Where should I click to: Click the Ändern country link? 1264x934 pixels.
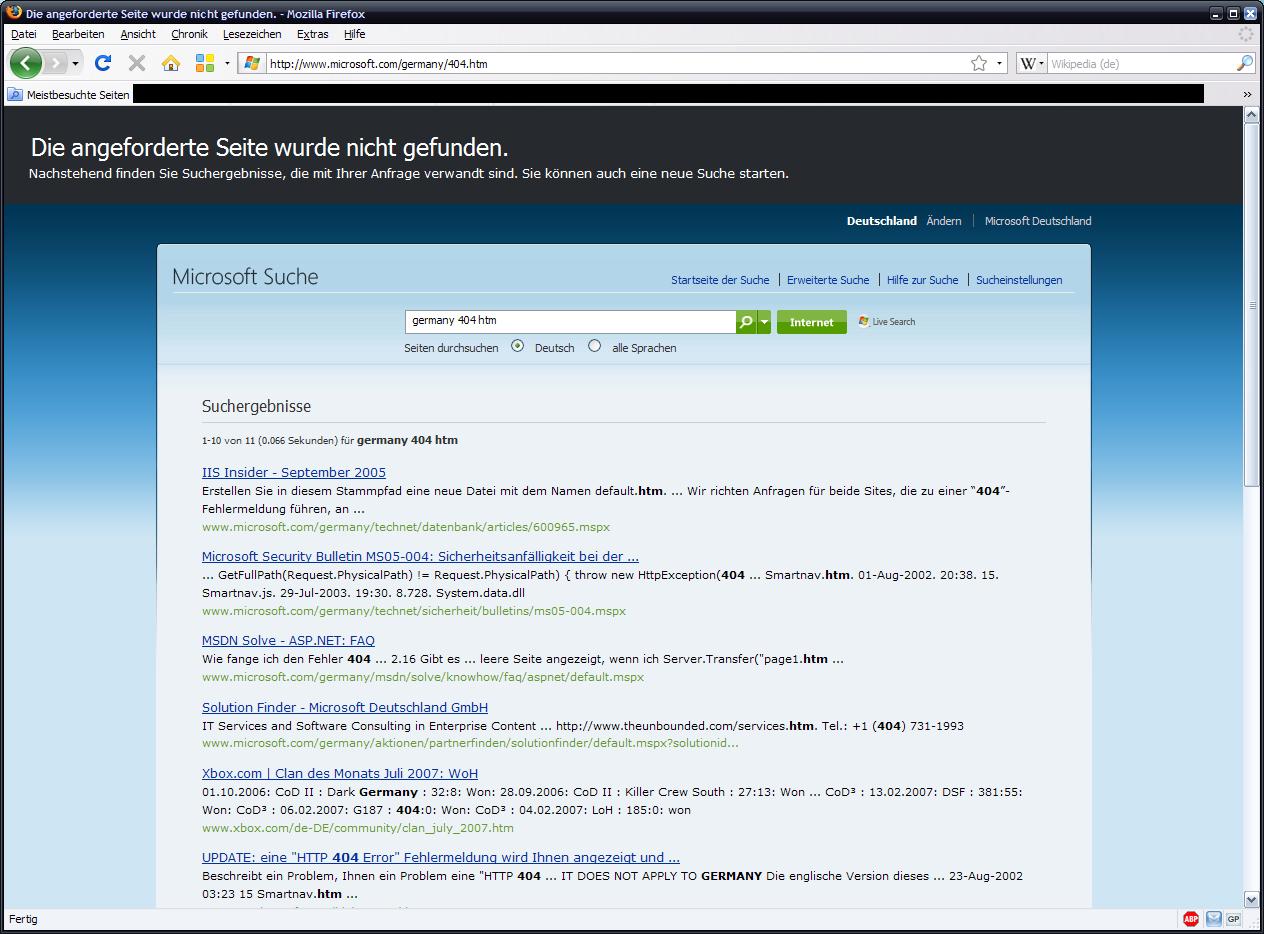pyautogui.click(x=944, y=221)
